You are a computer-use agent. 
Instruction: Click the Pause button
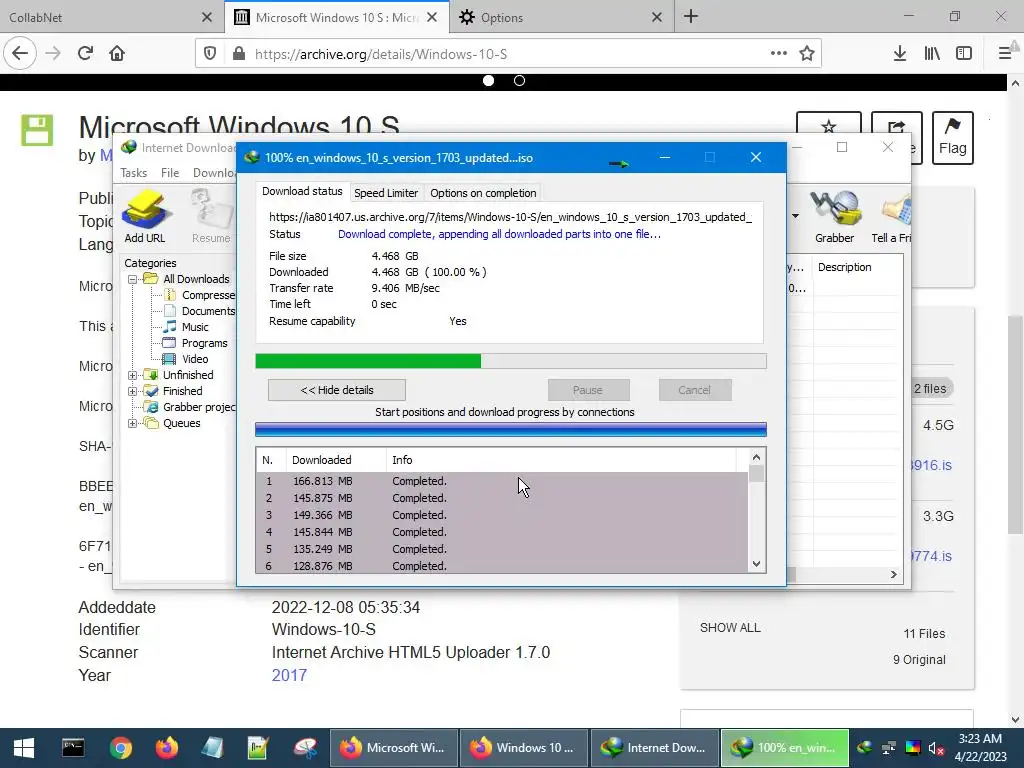coord(588,390)
